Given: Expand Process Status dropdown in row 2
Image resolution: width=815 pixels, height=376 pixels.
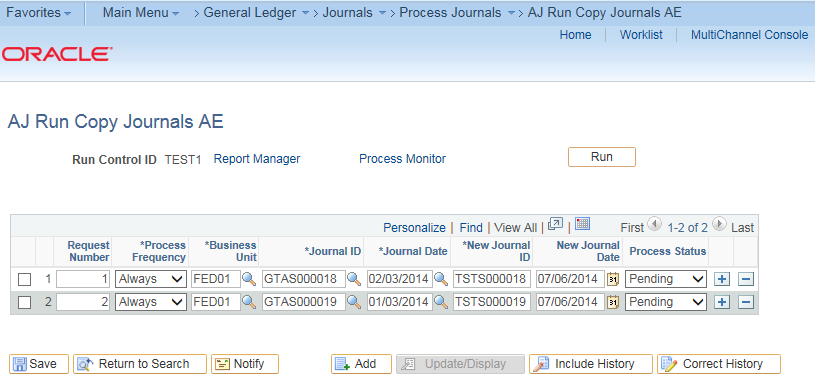Looking at the screenshot, I should [x=665, y=302].
